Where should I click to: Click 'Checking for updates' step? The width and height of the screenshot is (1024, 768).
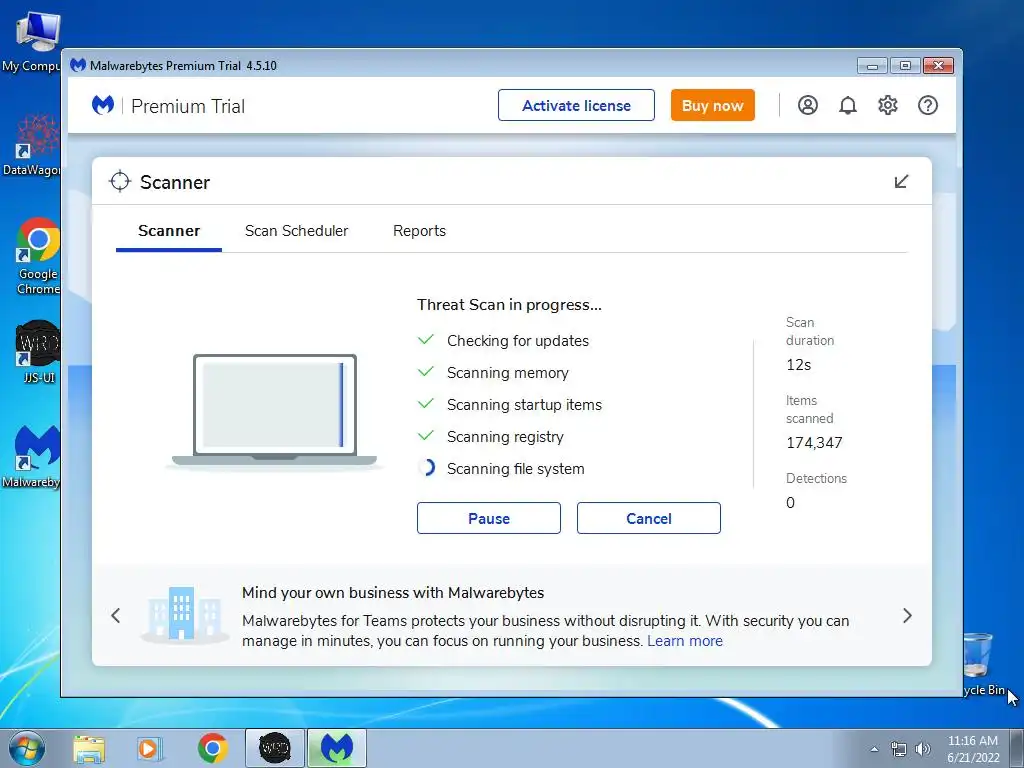518,341
